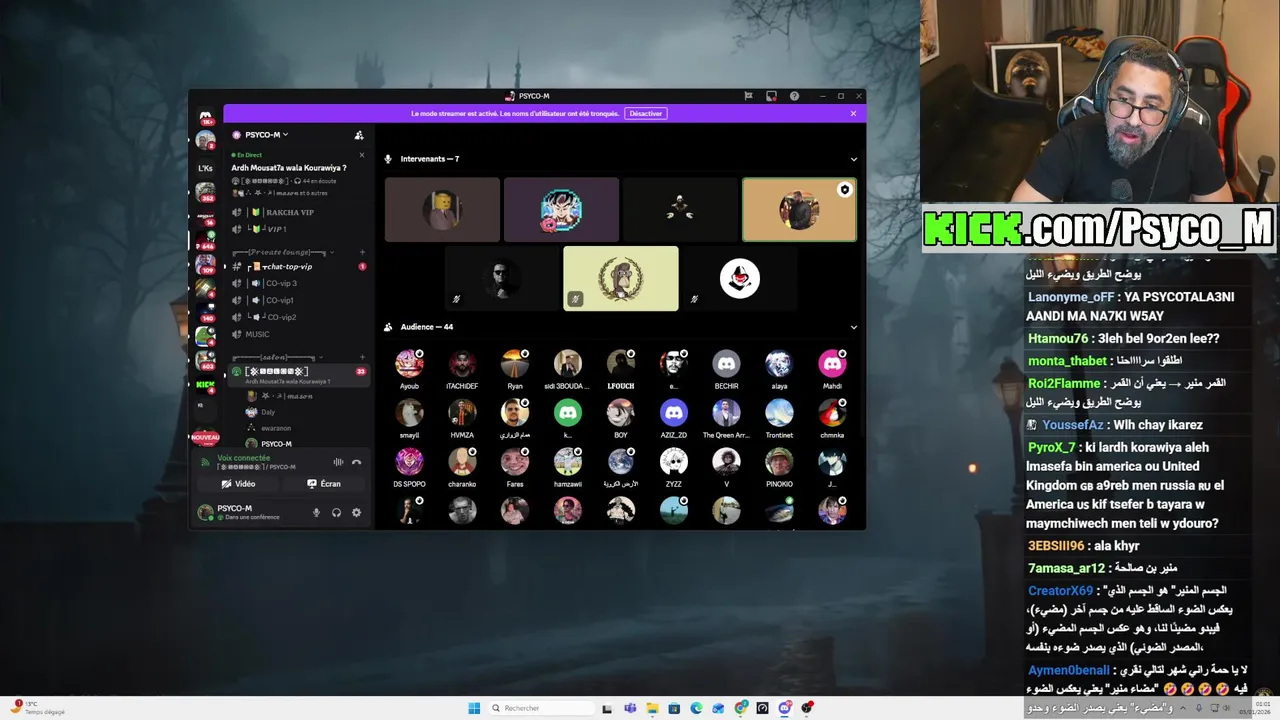The height and width of the screenshot is (720, 1280).
Task: Open Microsoft Teams from taskbar
Action: coord(630,708)
